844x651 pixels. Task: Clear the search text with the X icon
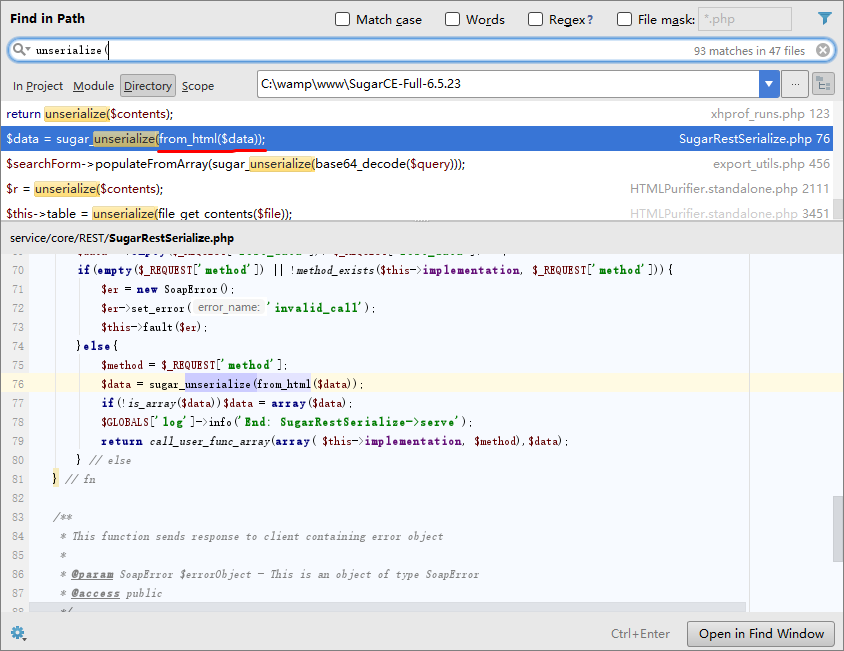(823, 50)
